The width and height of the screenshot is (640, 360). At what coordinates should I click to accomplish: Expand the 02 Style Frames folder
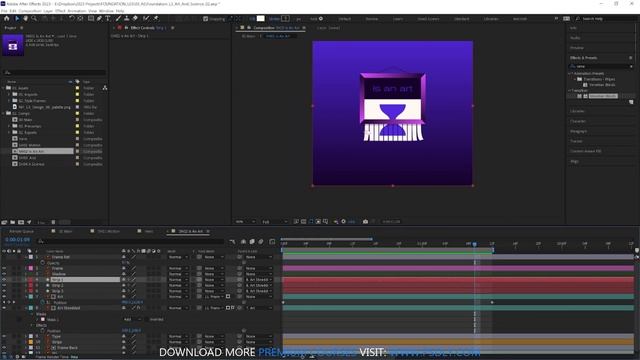[x=9, y=100]
